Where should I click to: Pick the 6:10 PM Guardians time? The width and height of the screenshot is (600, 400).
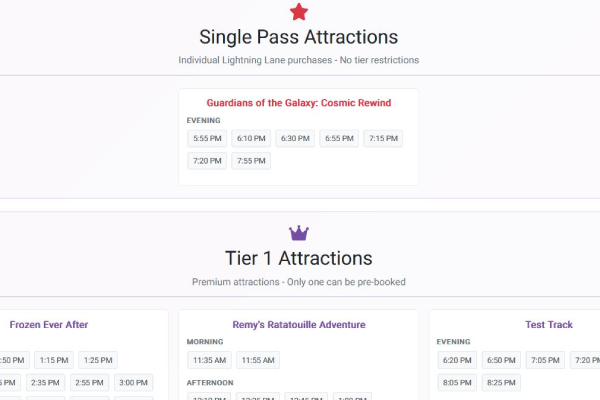click(x=250, y=139)
